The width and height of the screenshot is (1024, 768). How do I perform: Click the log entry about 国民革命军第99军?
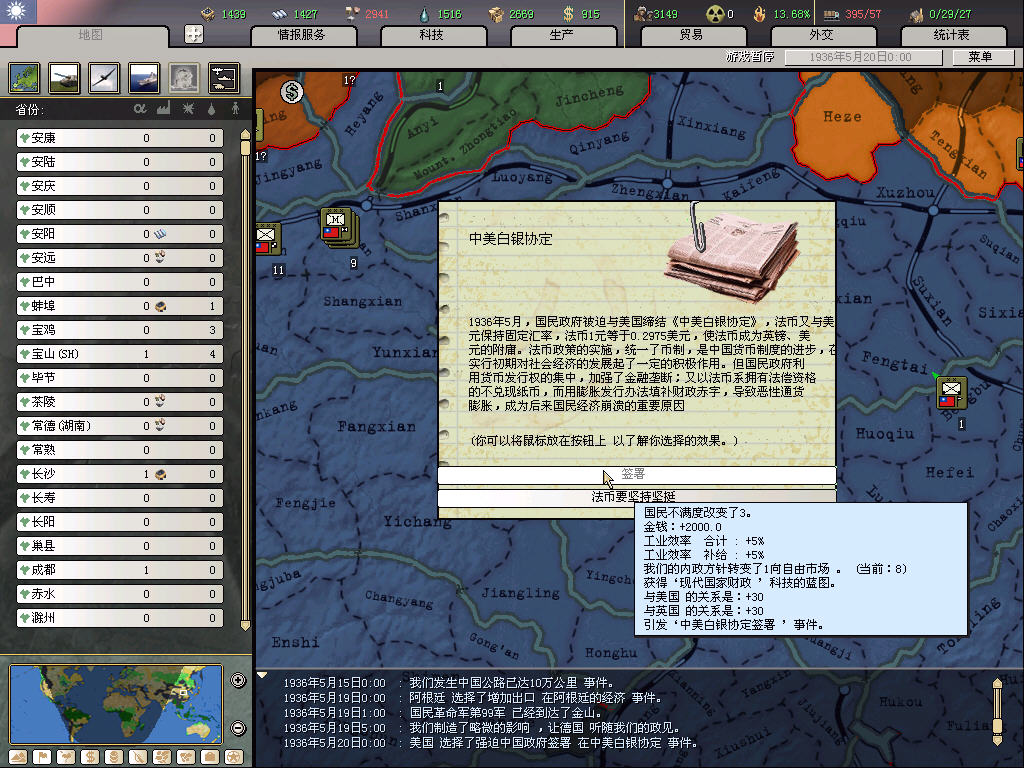pyautogui.click(x=505, y=713)
